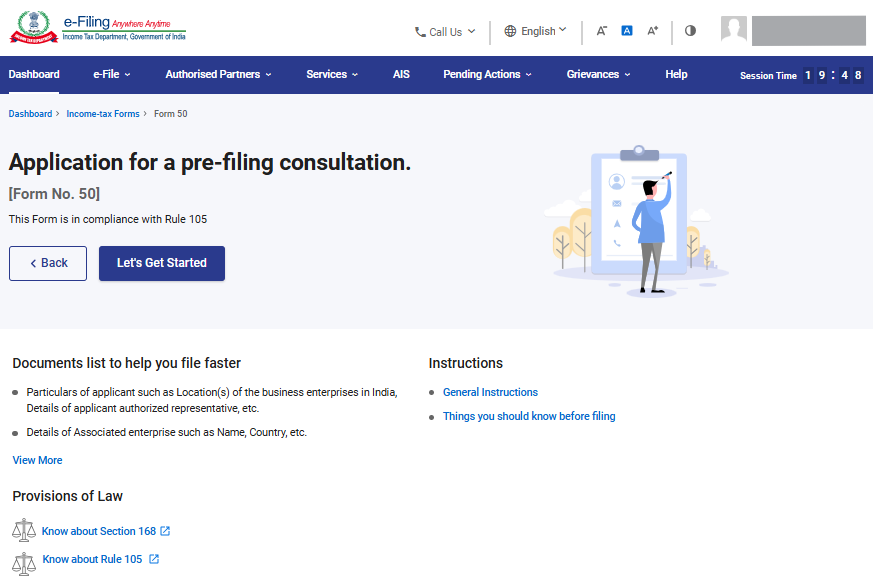Screen dimensions: 873x586
Task: Open the General Instructions link
Action: 491,392
